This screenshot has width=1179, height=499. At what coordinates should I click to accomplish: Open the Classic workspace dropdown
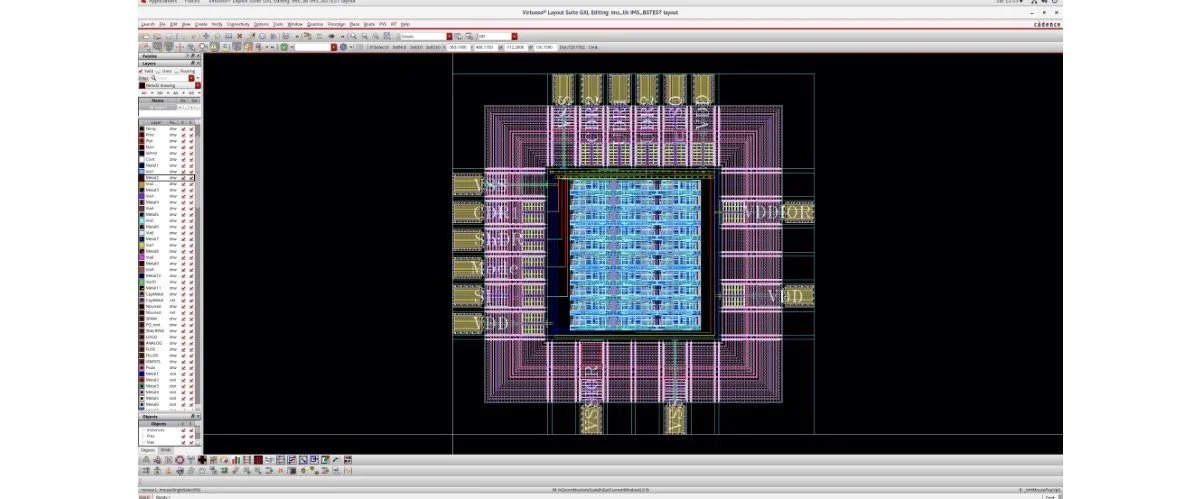(x=450, y=36)
